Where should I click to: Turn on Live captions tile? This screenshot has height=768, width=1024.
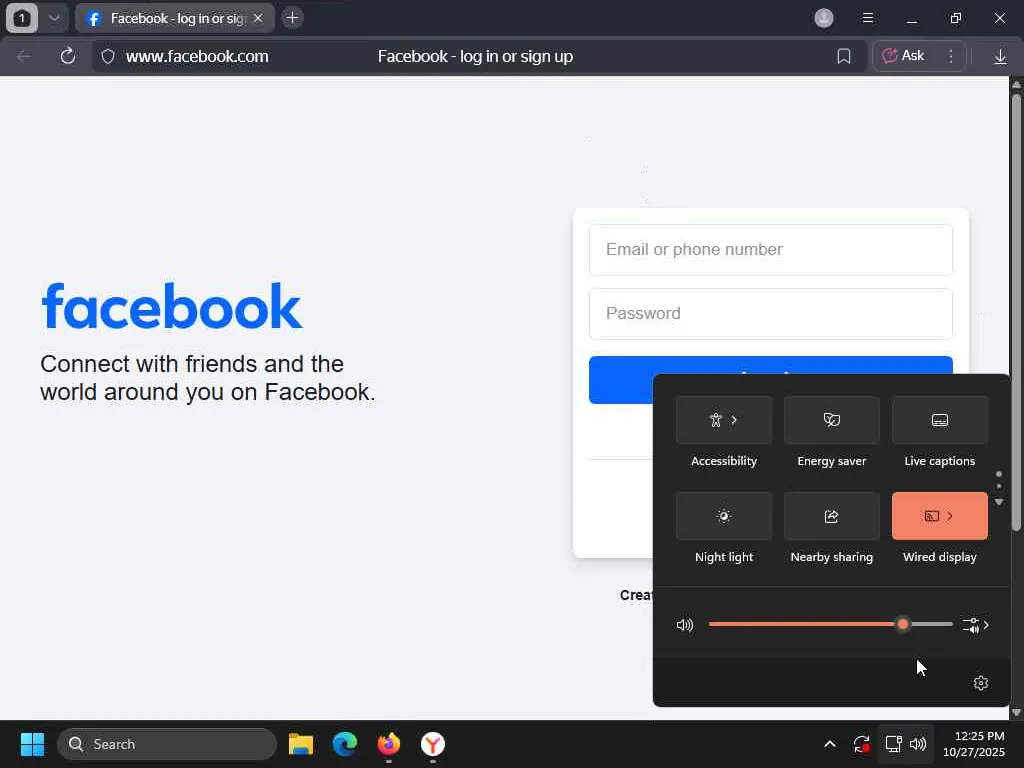pyautogui.click(x=940, y=420)
